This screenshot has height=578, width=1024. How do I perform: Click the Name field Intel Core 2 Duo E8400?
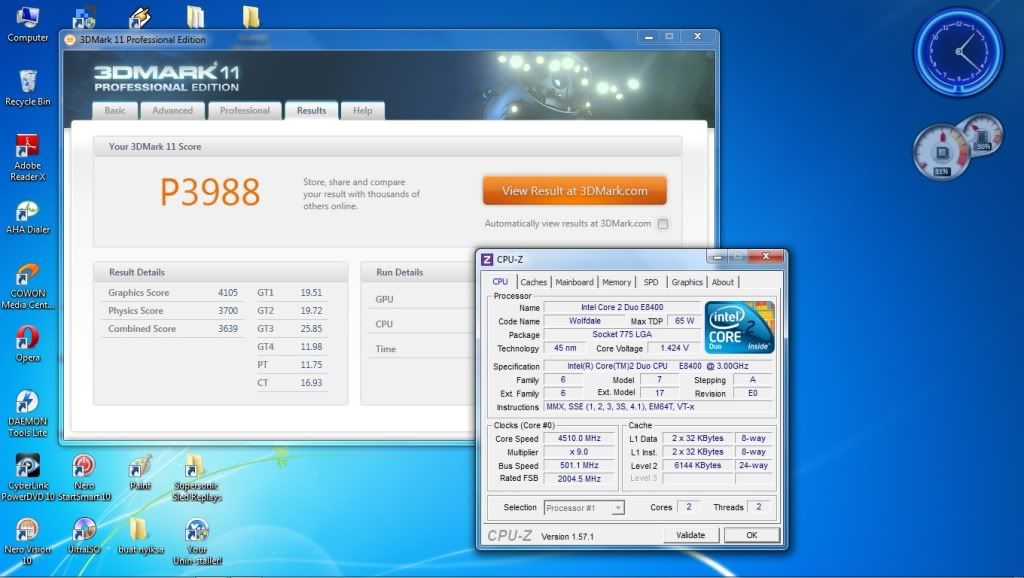click(x=622, y=307)
